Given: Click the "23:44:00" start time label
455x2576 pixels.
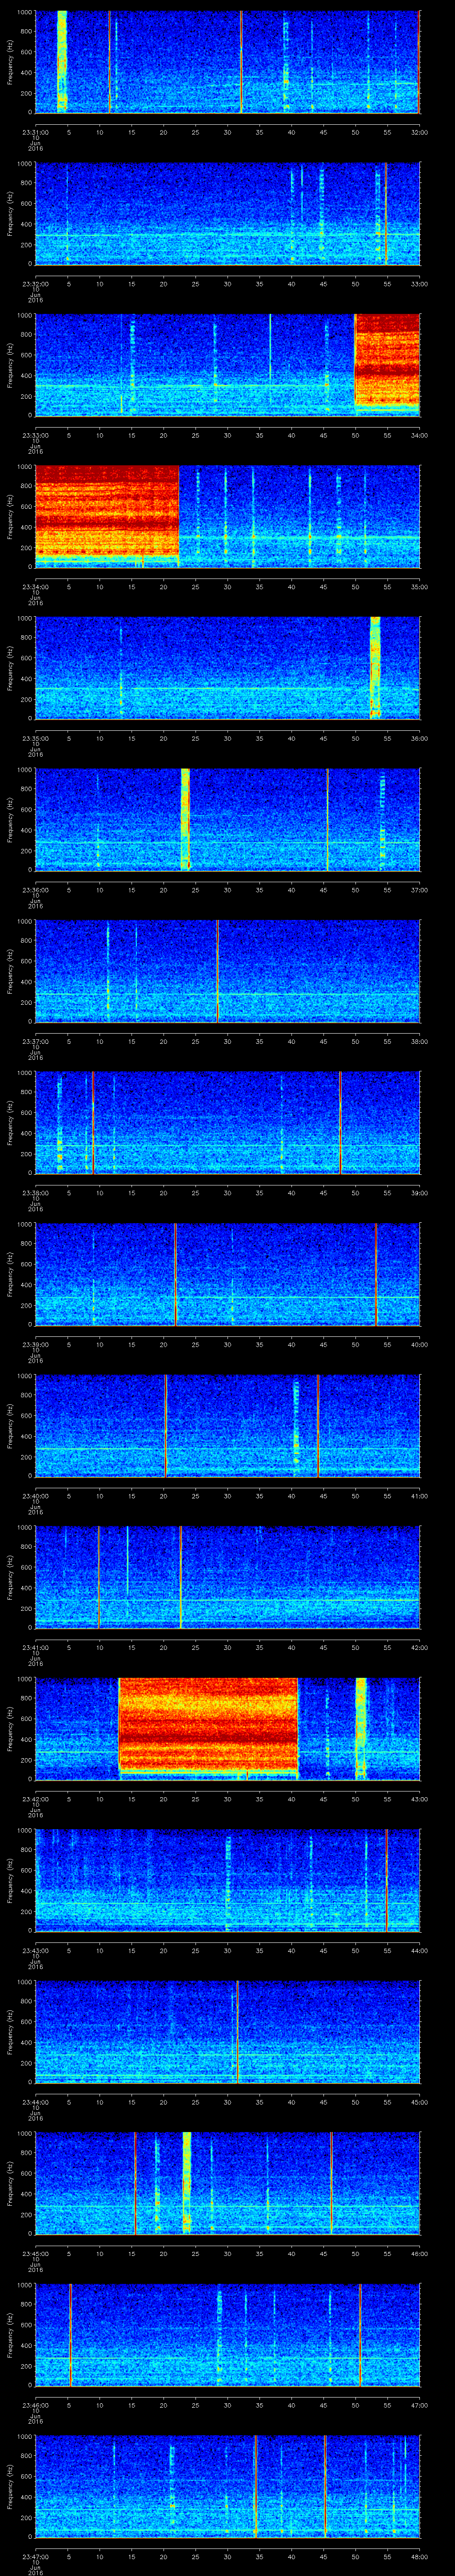Looking at the screenshot, I should pos(35,2102).
